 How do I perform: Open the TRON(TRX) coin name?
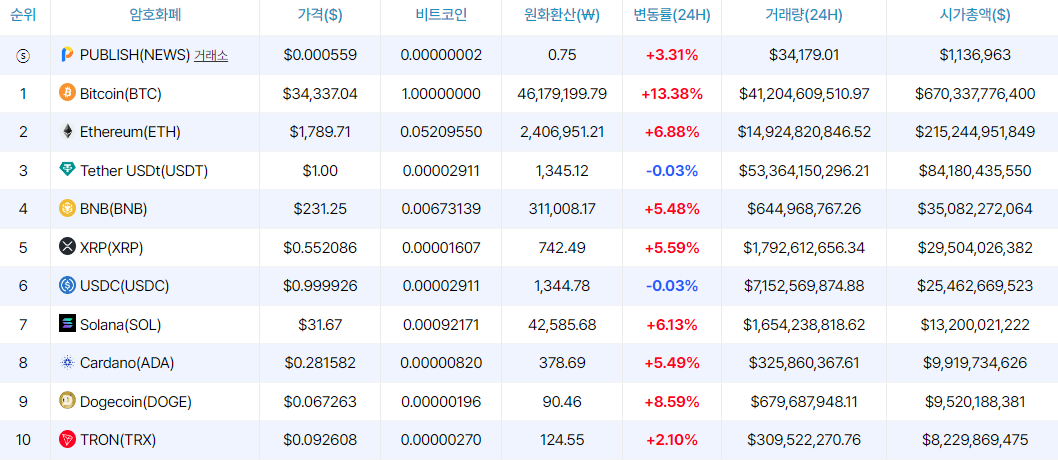(118, 440)
